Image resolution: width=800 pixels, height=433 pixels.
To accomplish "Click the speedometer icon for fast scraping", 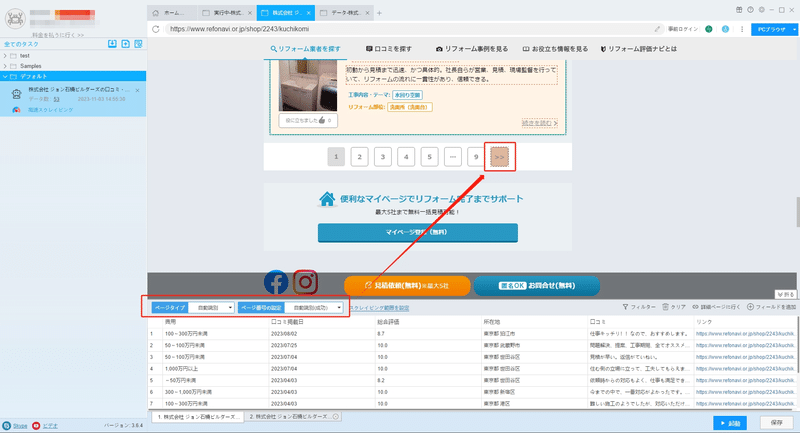I will 16,110.
